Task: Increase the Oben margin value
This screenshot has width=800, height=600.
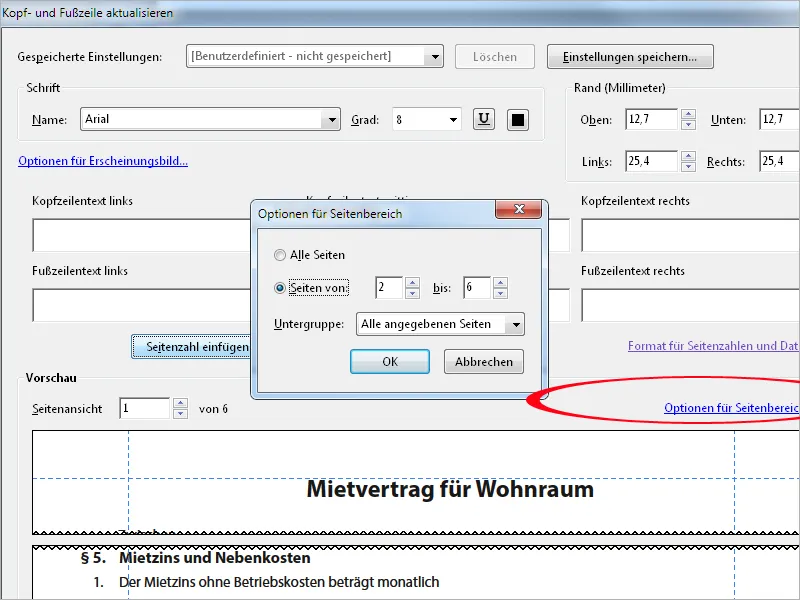Action: pyautogui.click(x=688, y=114)
